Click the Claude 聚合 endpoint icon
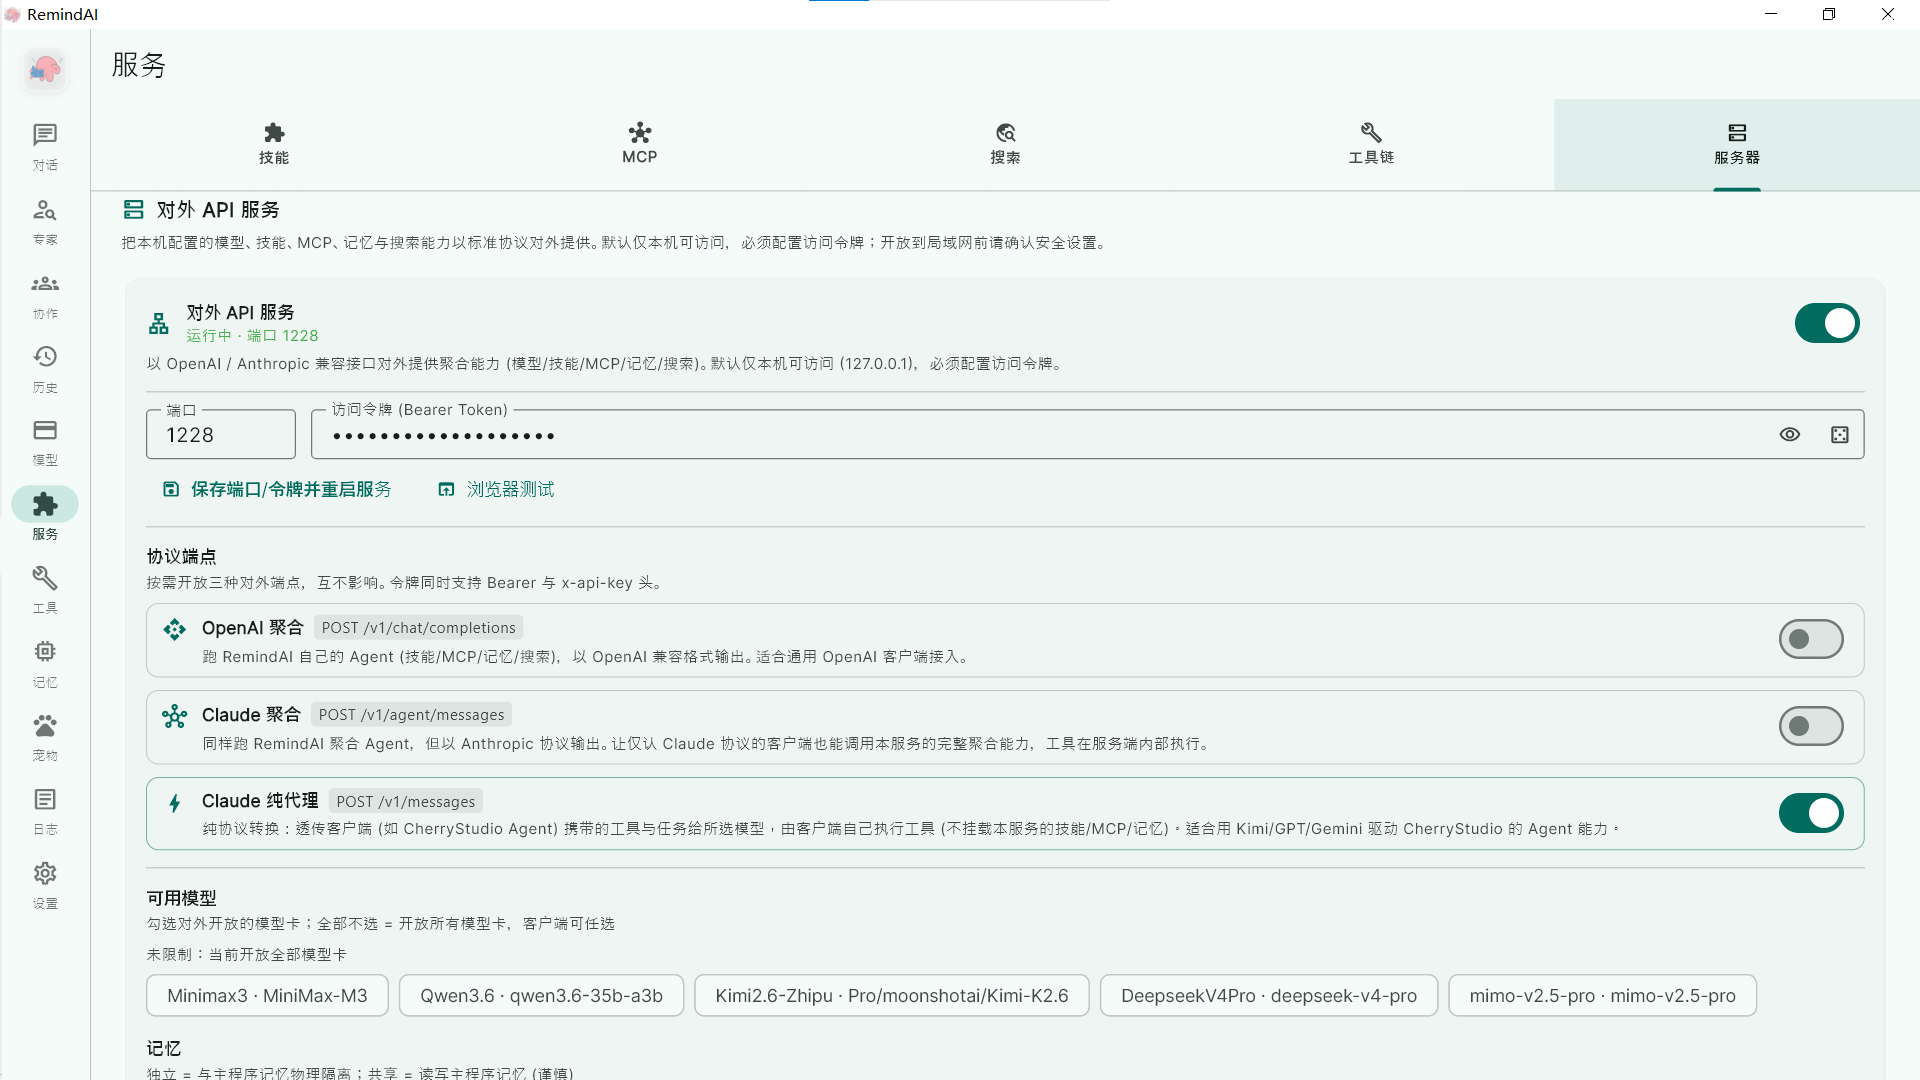1920x1080 pixels. click(175, 716)
